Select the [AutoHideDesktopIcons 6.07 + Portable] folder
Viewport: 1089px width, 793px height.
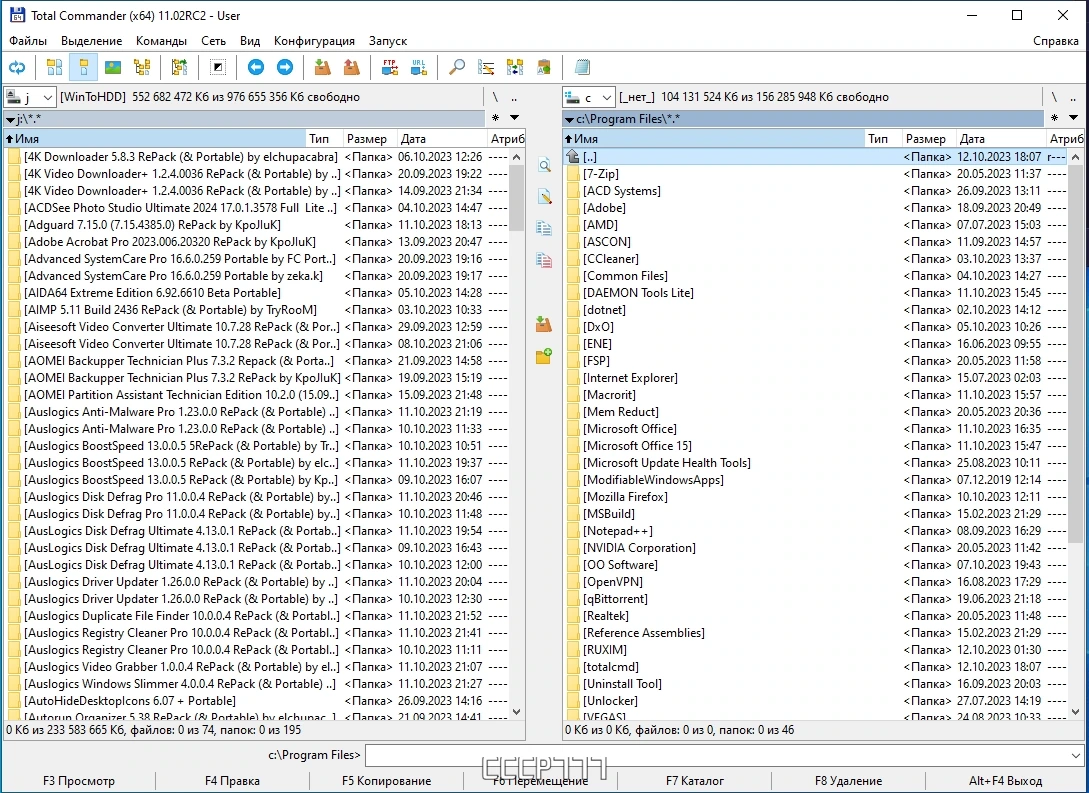tap(130, 701)
